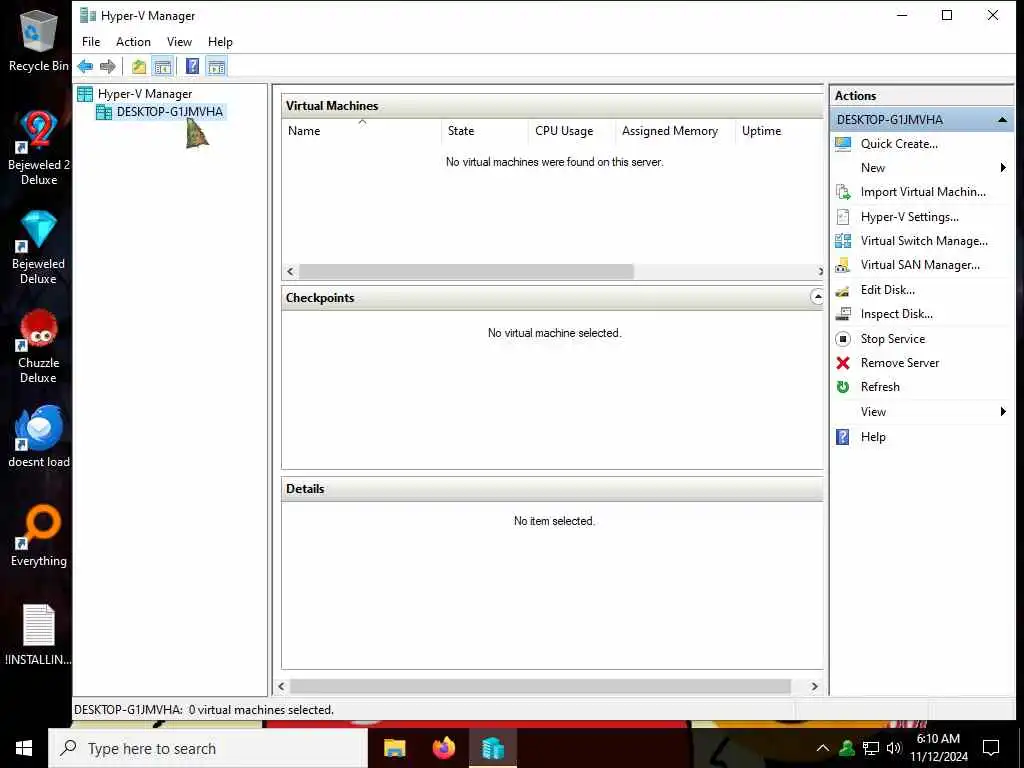Toggle the Show/Hide Action Pane toolbar icon
The width and height of the screenshot is (1024, 768).
click(x=216, y=66)
